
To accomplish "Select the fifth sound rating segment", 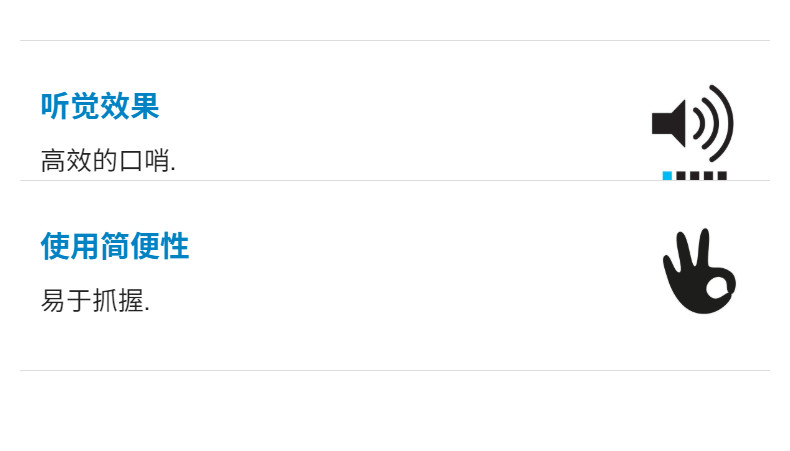I will [x=721, y=176].
